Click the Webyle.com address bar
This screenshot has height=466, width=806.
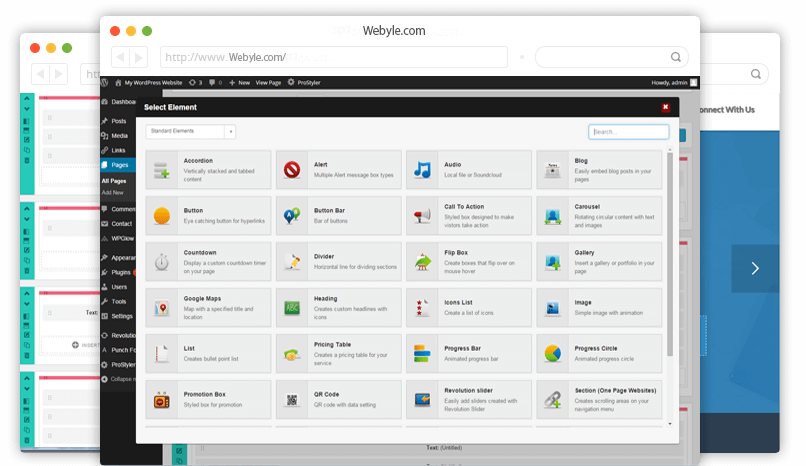(x=334, y=57)
